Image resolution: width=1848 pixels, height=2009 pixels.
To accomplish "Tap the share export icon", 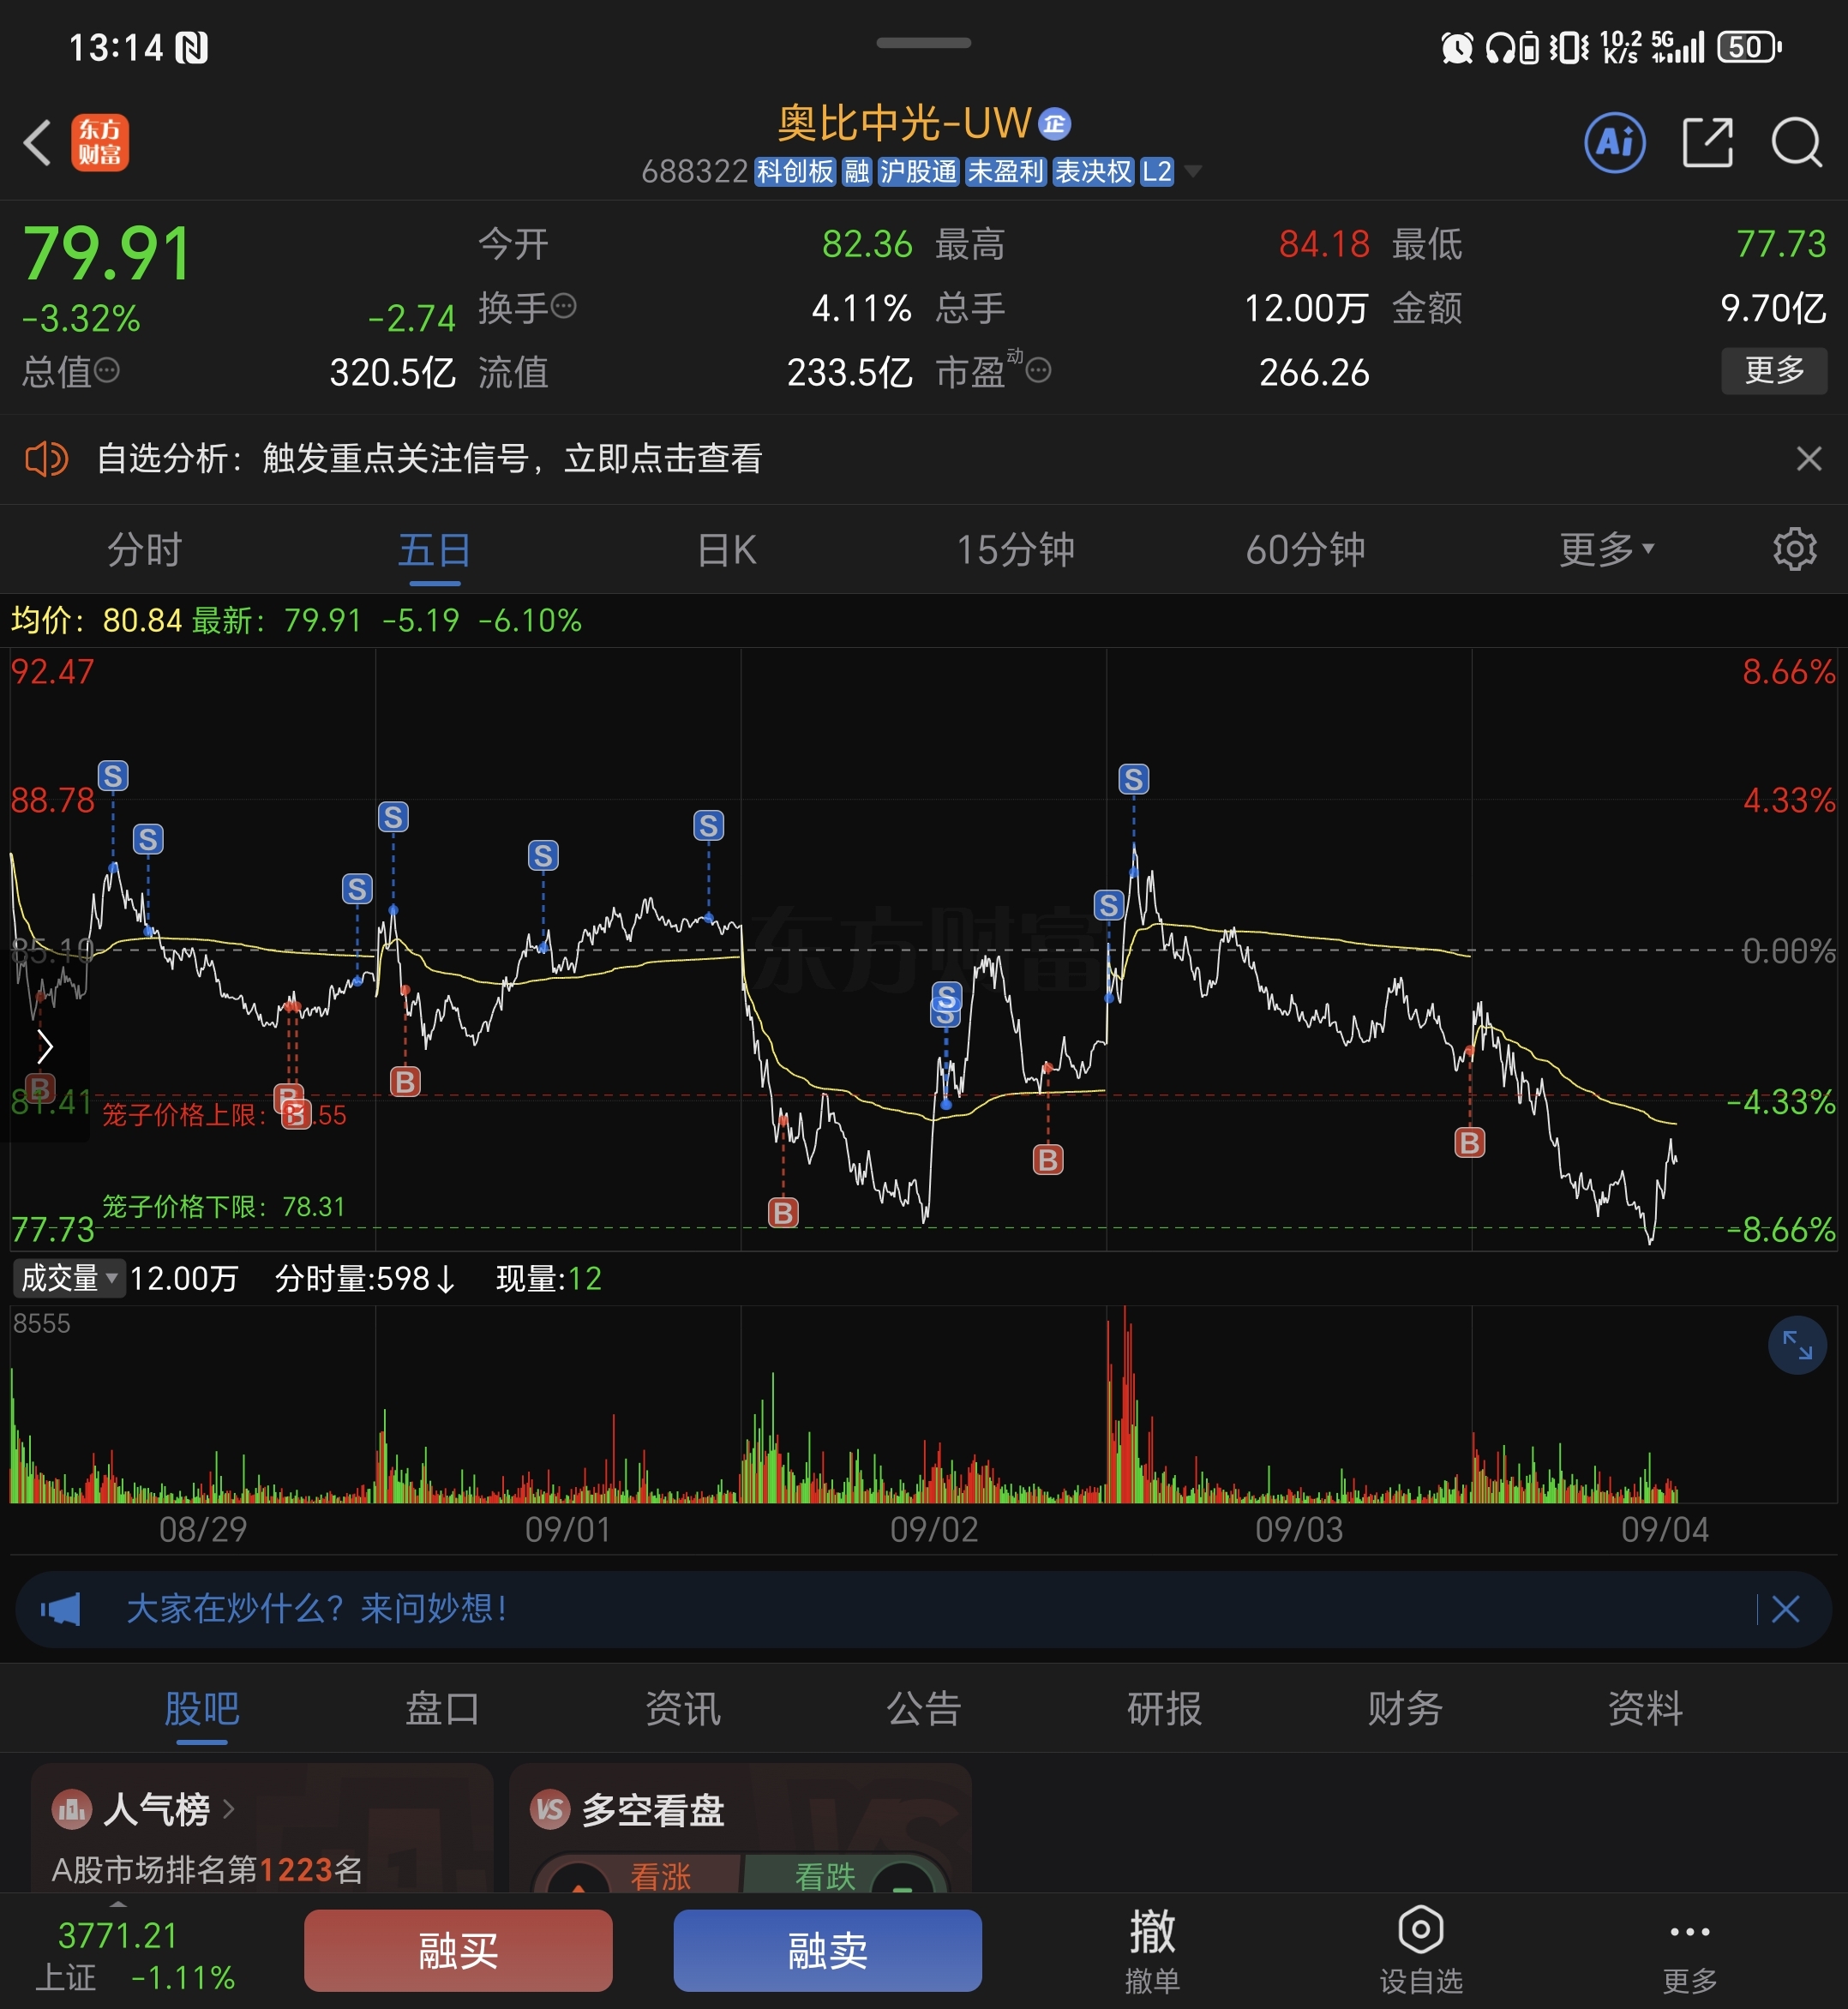I will (1707, 142).
